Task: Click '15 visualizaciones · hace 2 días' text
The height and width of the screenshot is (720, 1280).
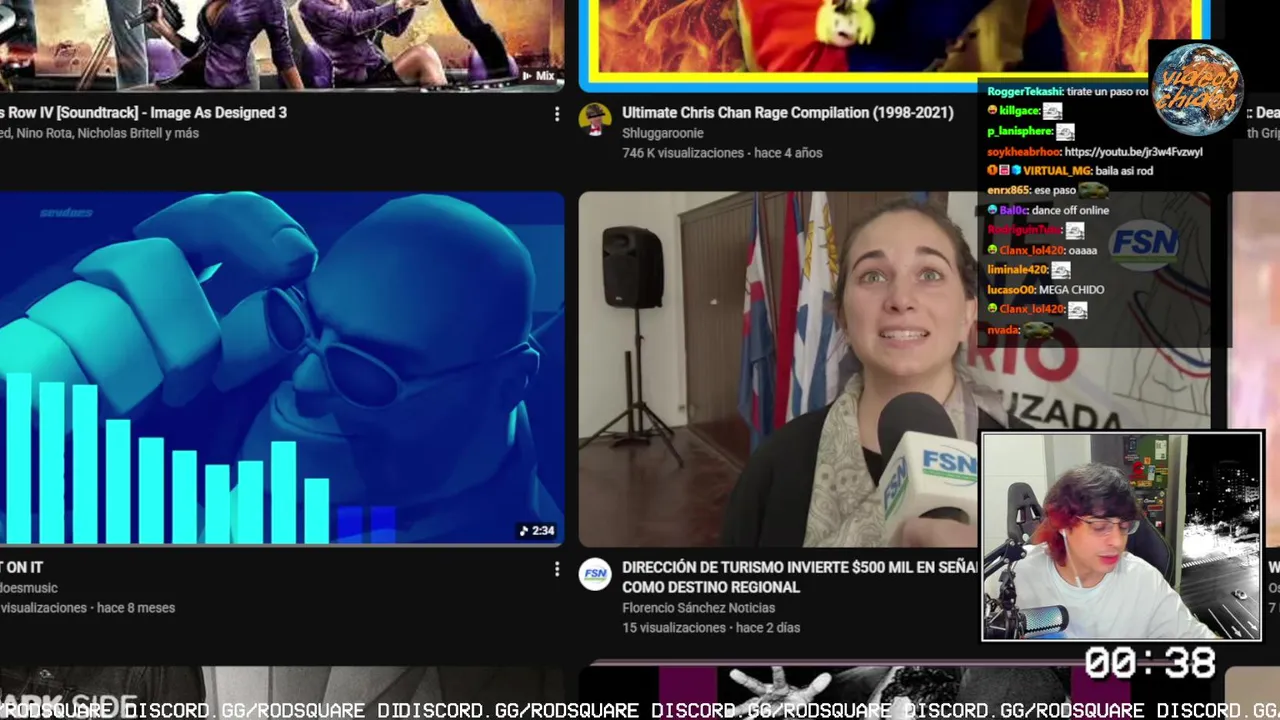Action: pos(711,628)
